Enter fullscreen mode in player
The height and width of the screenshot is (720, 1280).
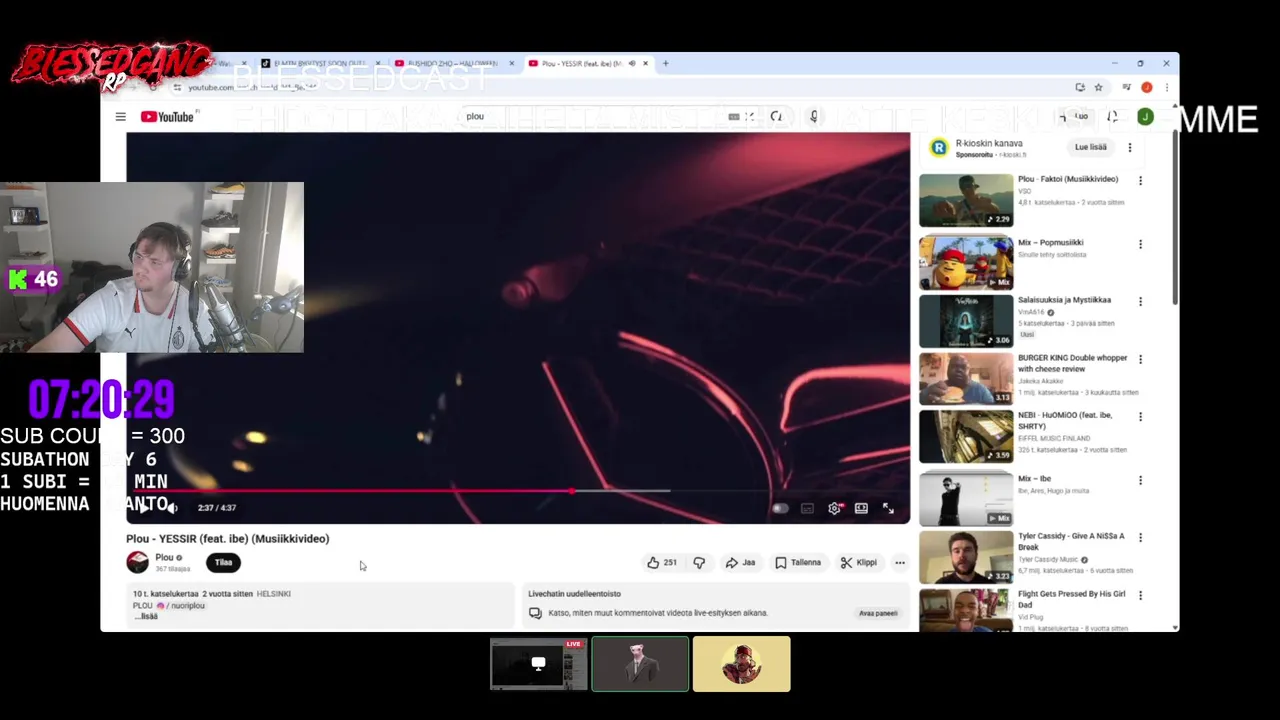pyautogui.click(x=888, y=508)
